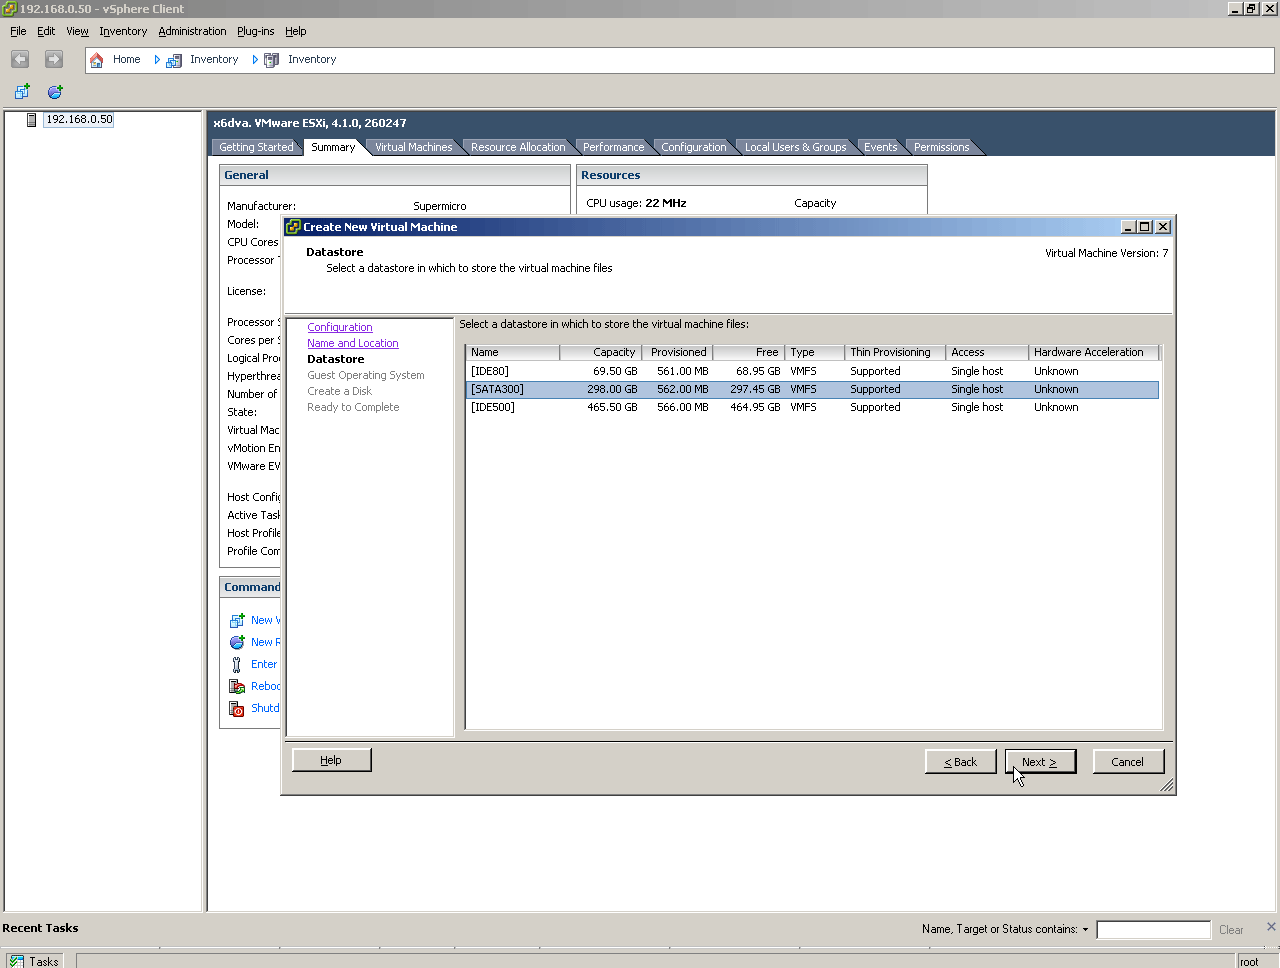1280x968 pixels.
Task: Sort datastores by the Access column header
Action: click(x=987, y=352)
